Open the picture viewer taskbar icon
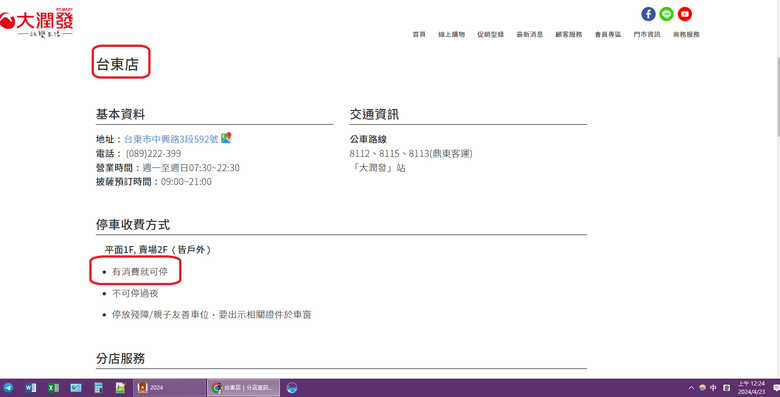The height and width of the screenshot is (397, 780). (76, 388)
